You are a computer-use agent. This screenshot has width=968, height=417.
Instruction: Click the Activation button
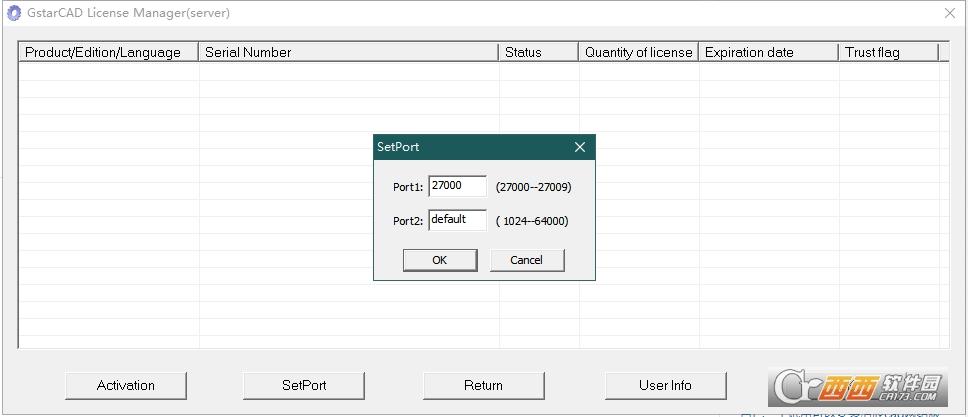point(125,385)
